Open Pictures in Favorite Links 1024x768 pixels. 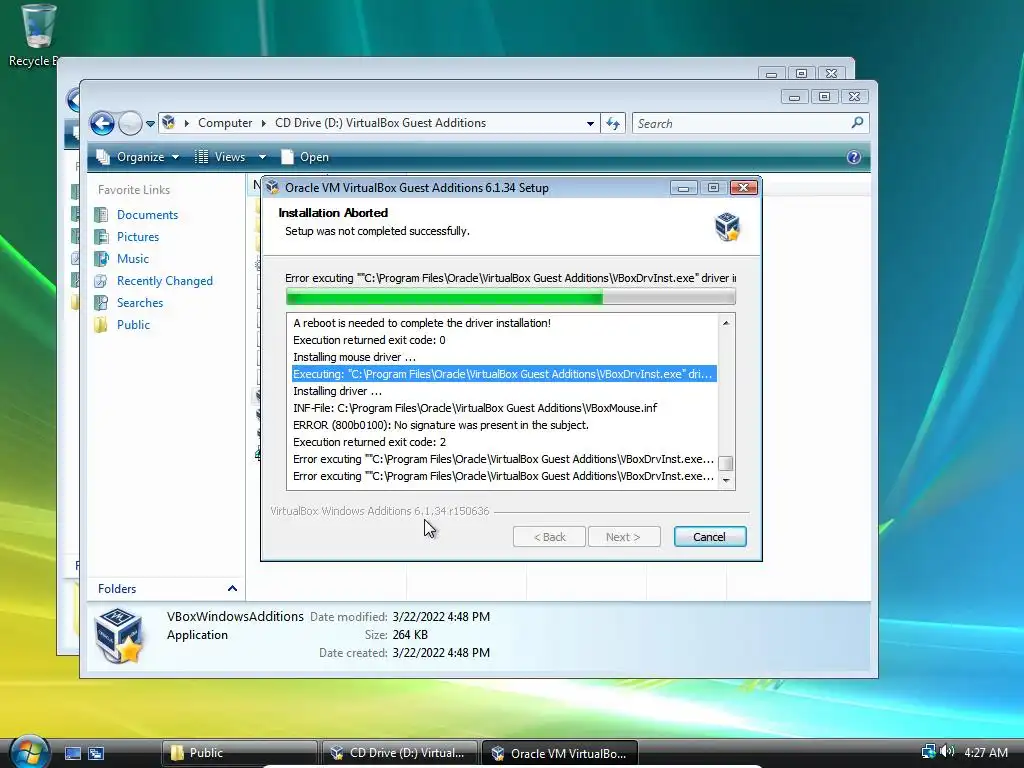(x=138, y=236)
